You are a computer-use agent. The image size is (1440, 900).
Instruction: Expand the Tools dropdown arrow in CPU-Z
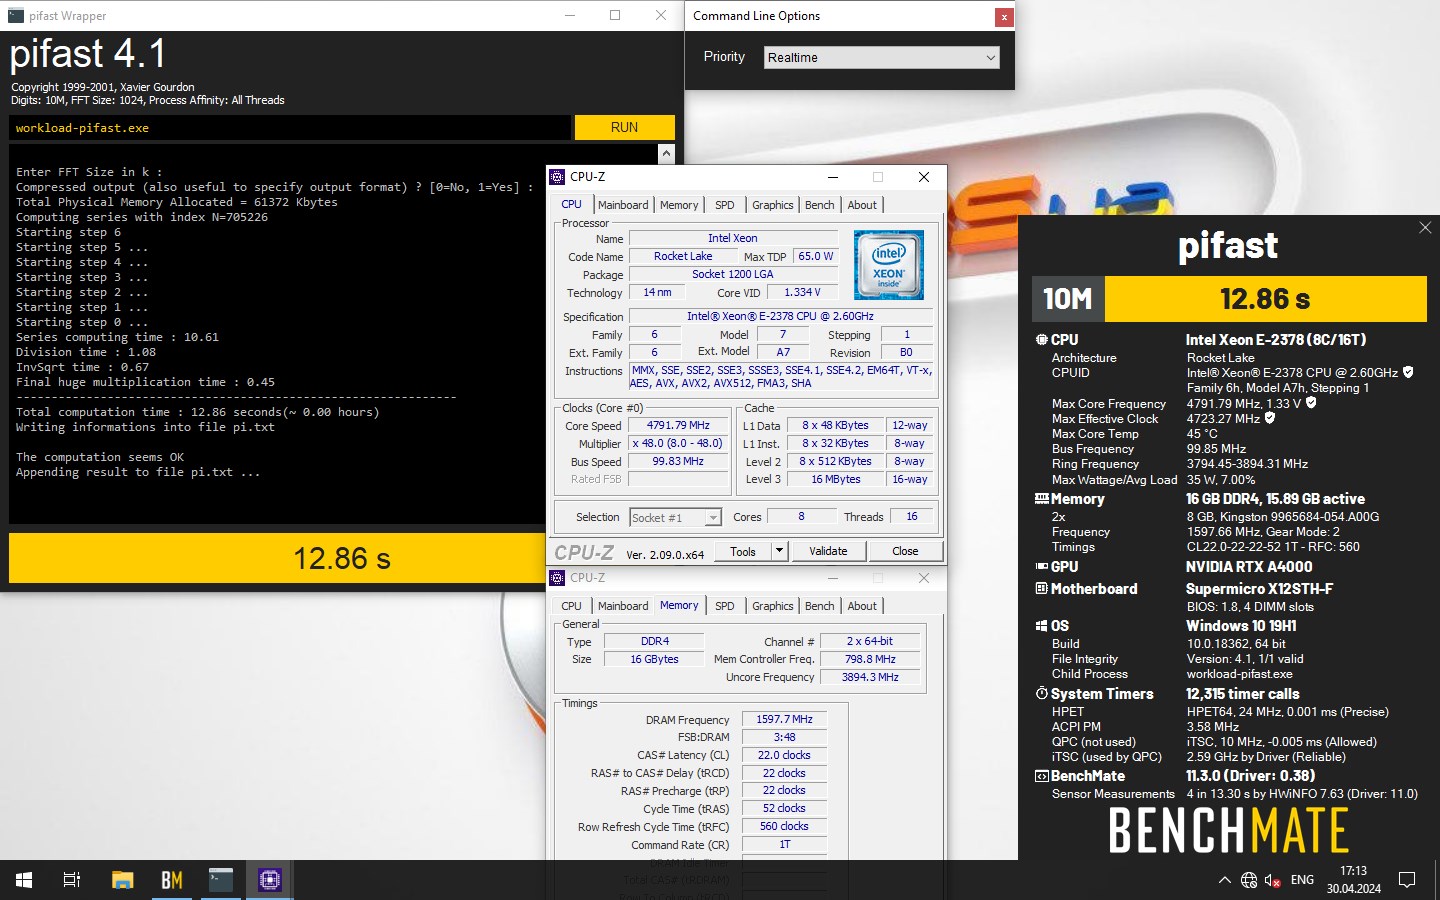(780, 551)
